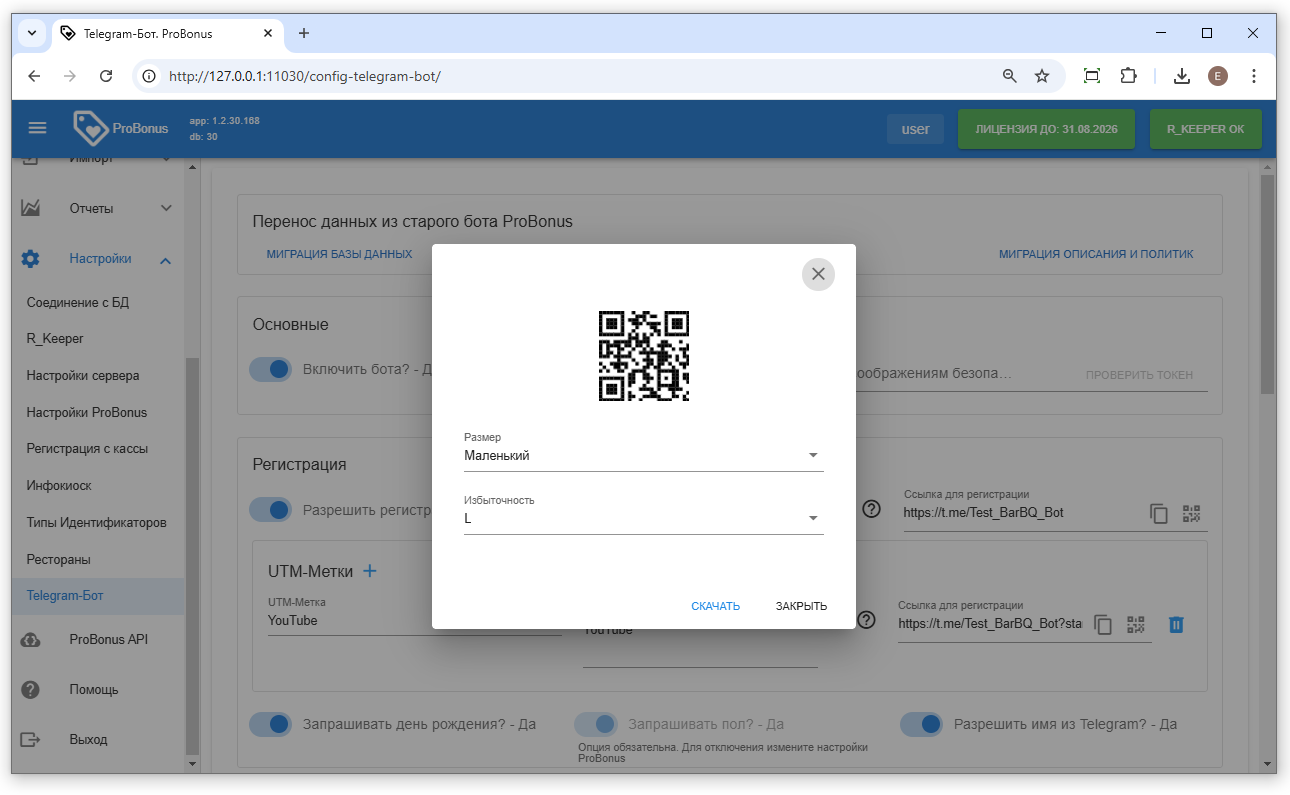Click МИГРАЦИЯ БАЗЫ ДАННЫХ link
1290x795 pixels.
pyautogui.click(x=339, y=254)
